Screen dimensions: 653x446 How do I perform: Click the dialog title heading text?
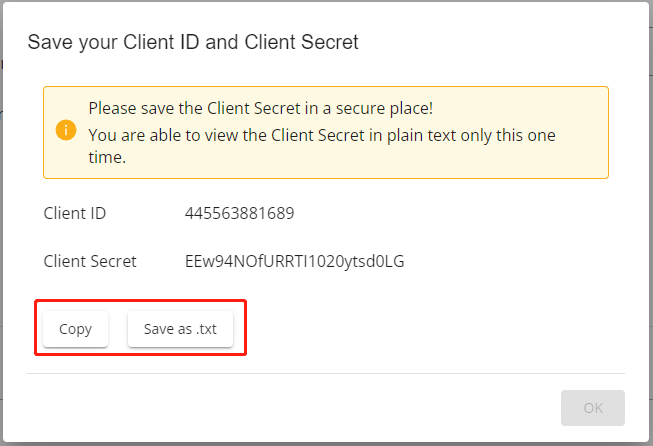[x=193, y=42]
